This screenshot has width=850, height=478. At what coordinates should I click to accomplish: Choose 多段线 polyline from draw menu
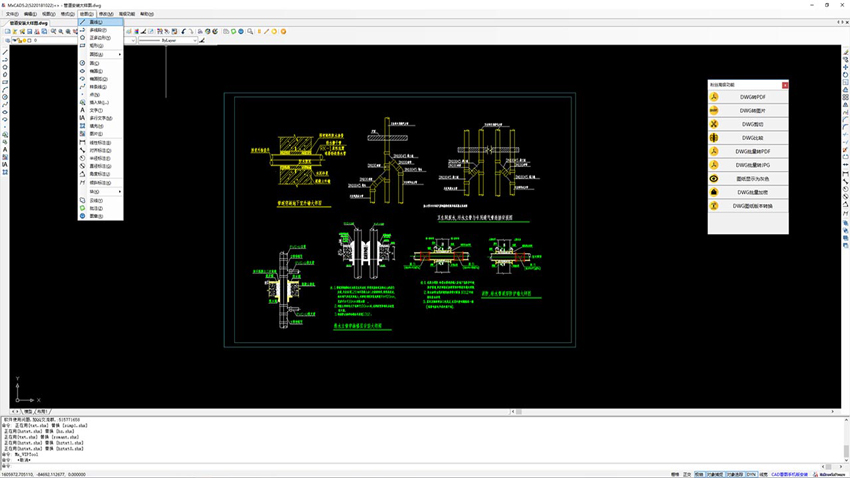click(100, 30)
